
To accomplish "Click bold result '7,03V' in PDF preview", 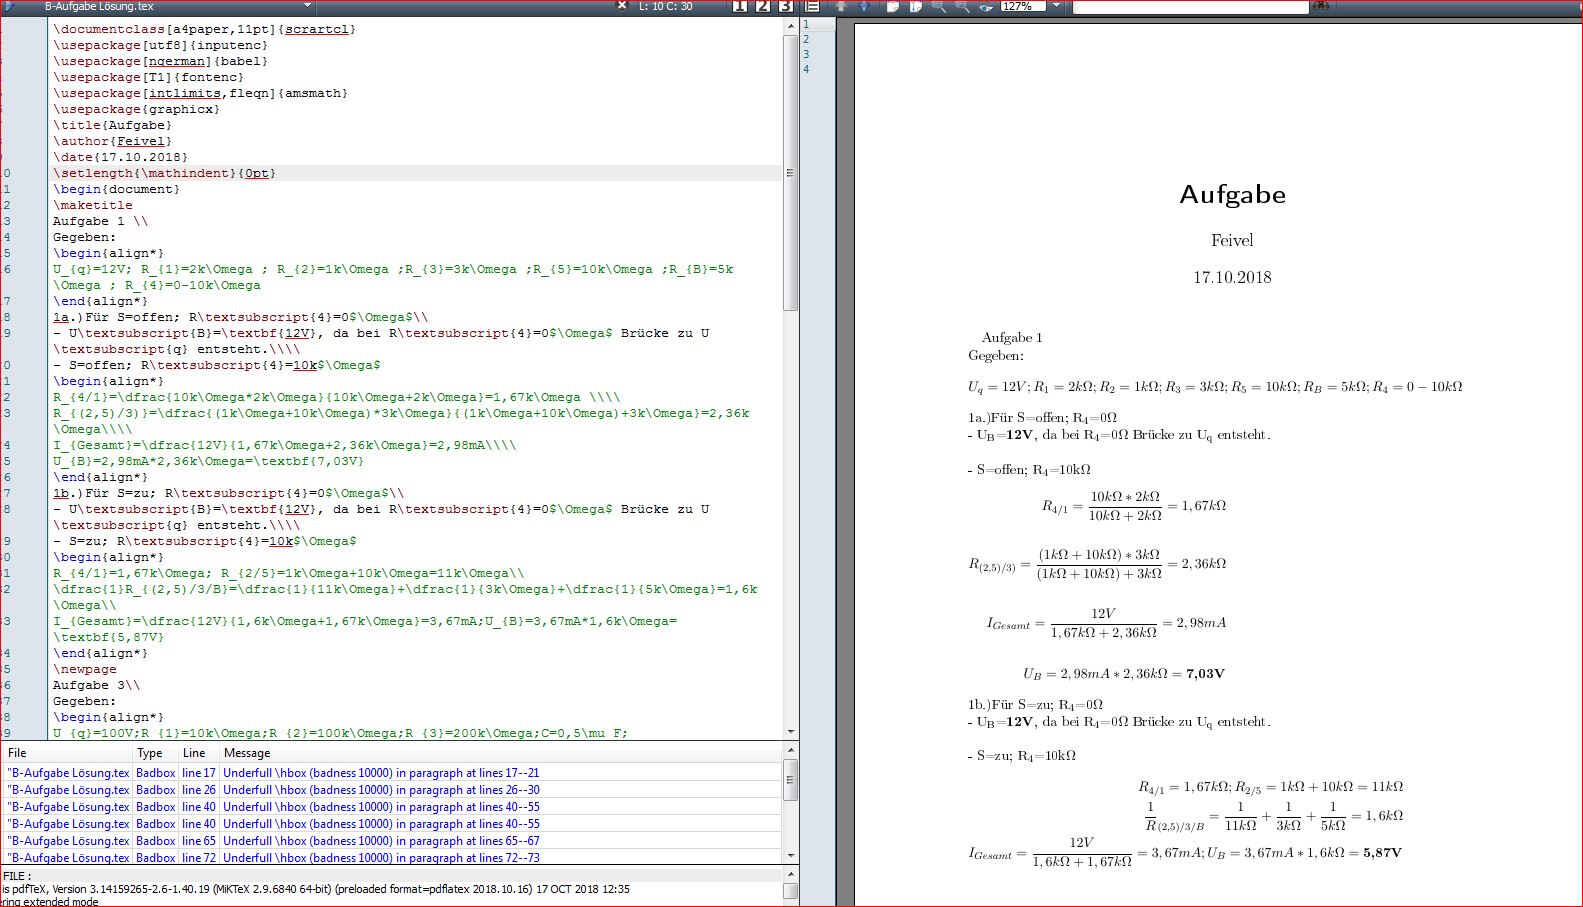I will 1205,674.
